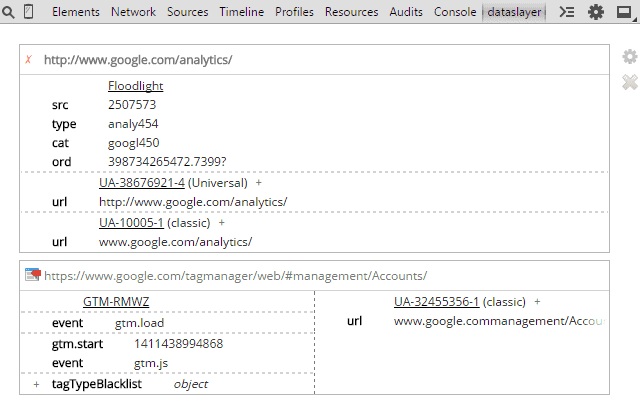The height and width of the screenshot is (400, 640).
Task: Toggle device mode mobile icon
Action: click(29, 12)
